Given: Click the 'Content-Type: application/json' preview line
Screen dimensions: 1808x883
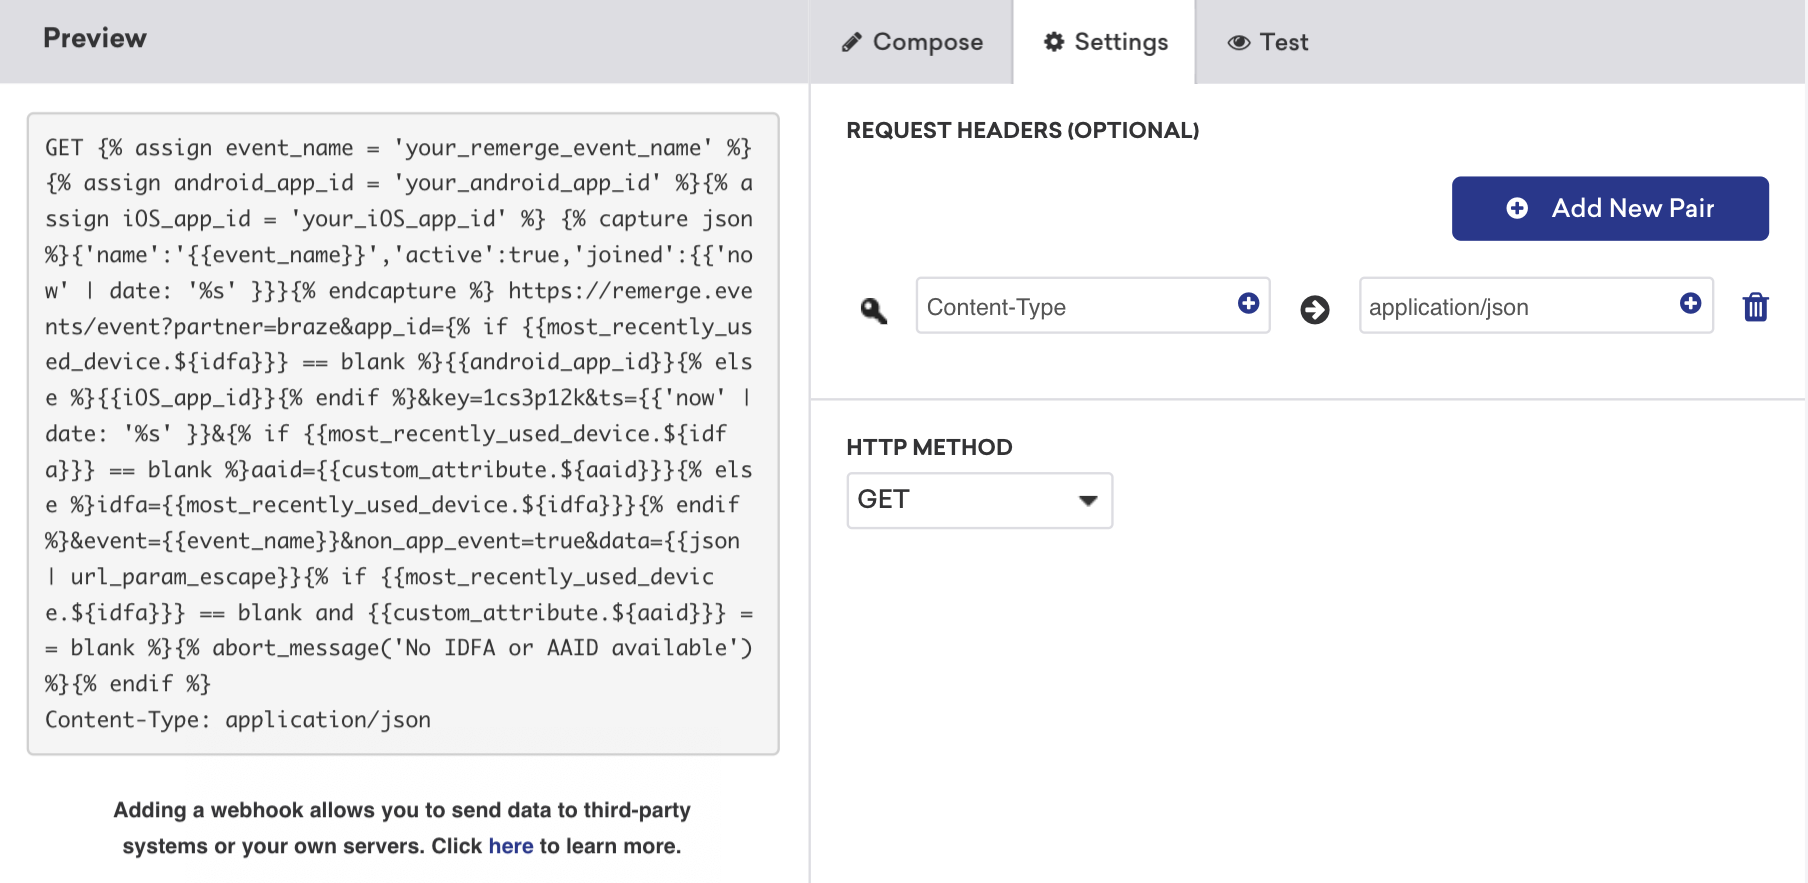Looking at the screenshot, I should [x=238, y=720].
